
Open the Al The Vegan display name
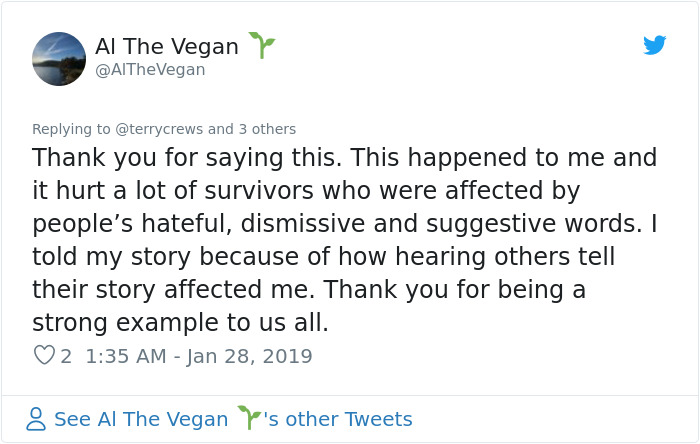pos(167,46)
